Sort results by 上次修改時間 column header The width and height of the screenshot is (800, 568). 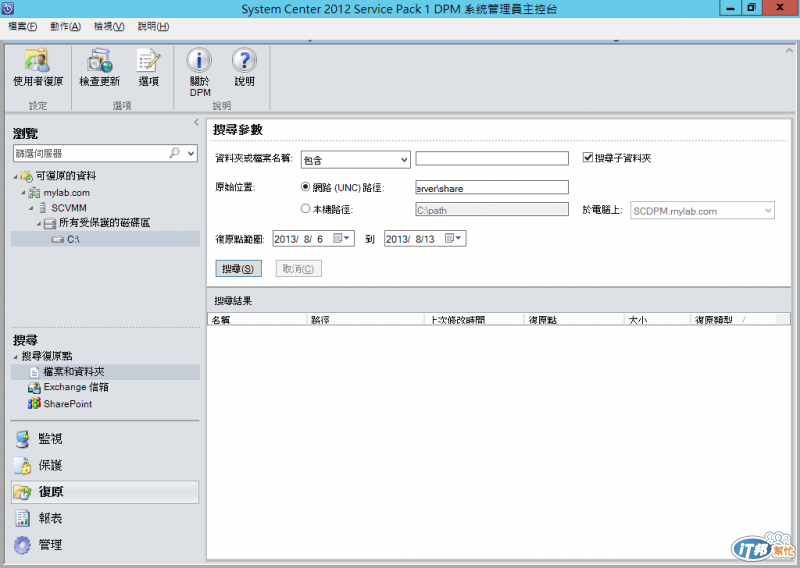(x=474, y=319)
